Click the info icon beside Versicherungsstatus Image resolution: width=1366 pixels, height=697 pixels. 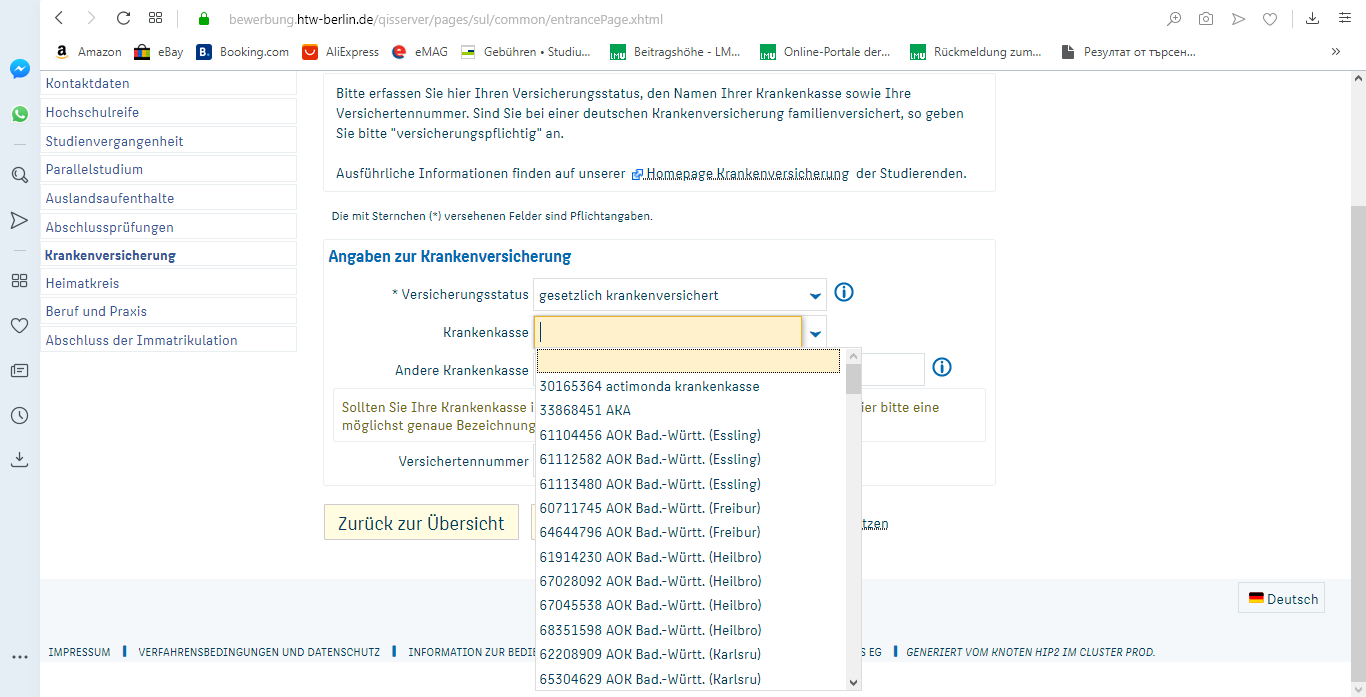(844, 293)
